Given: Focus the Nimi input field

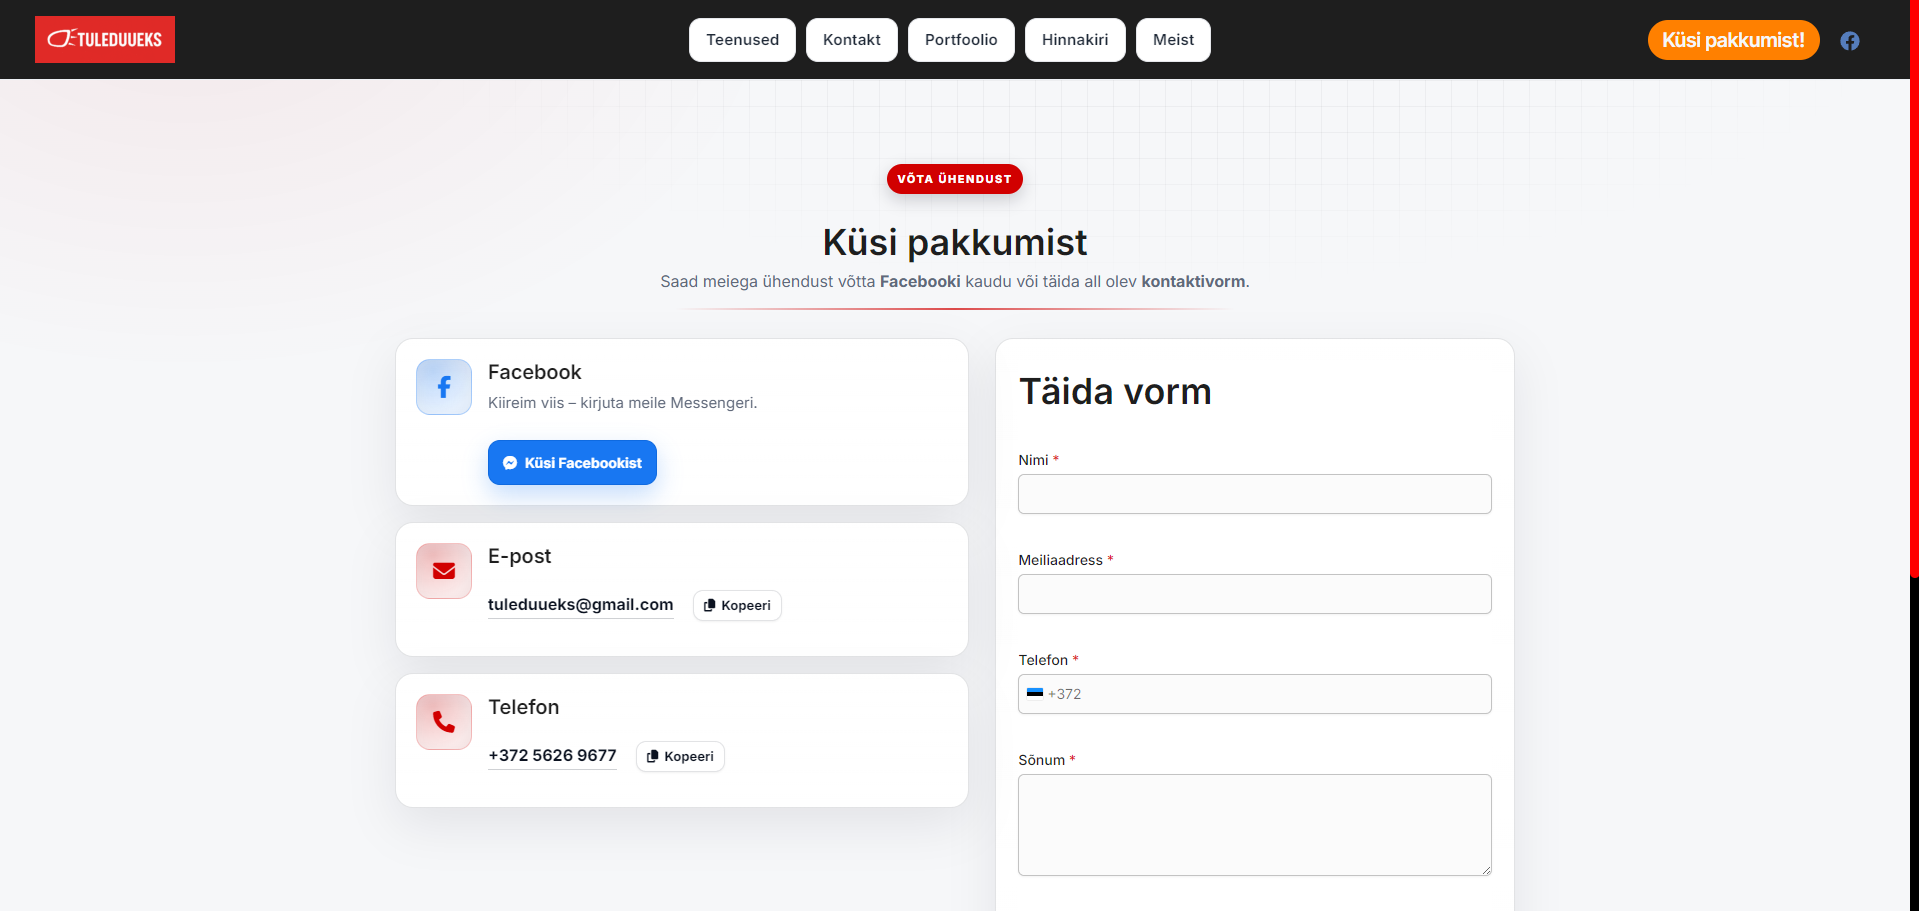Looking at the screenshot, I should tap(1254, 494).
